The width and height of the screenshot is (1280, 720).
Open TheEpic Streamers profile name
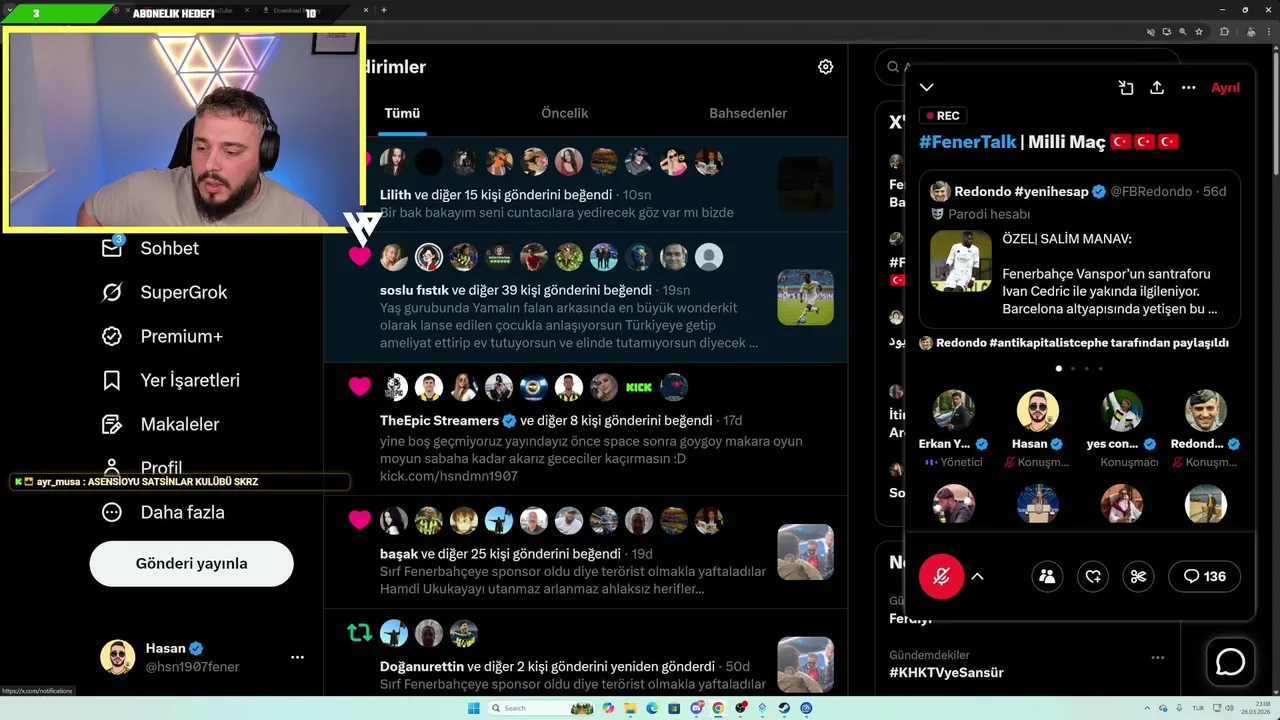pos(439,420)
